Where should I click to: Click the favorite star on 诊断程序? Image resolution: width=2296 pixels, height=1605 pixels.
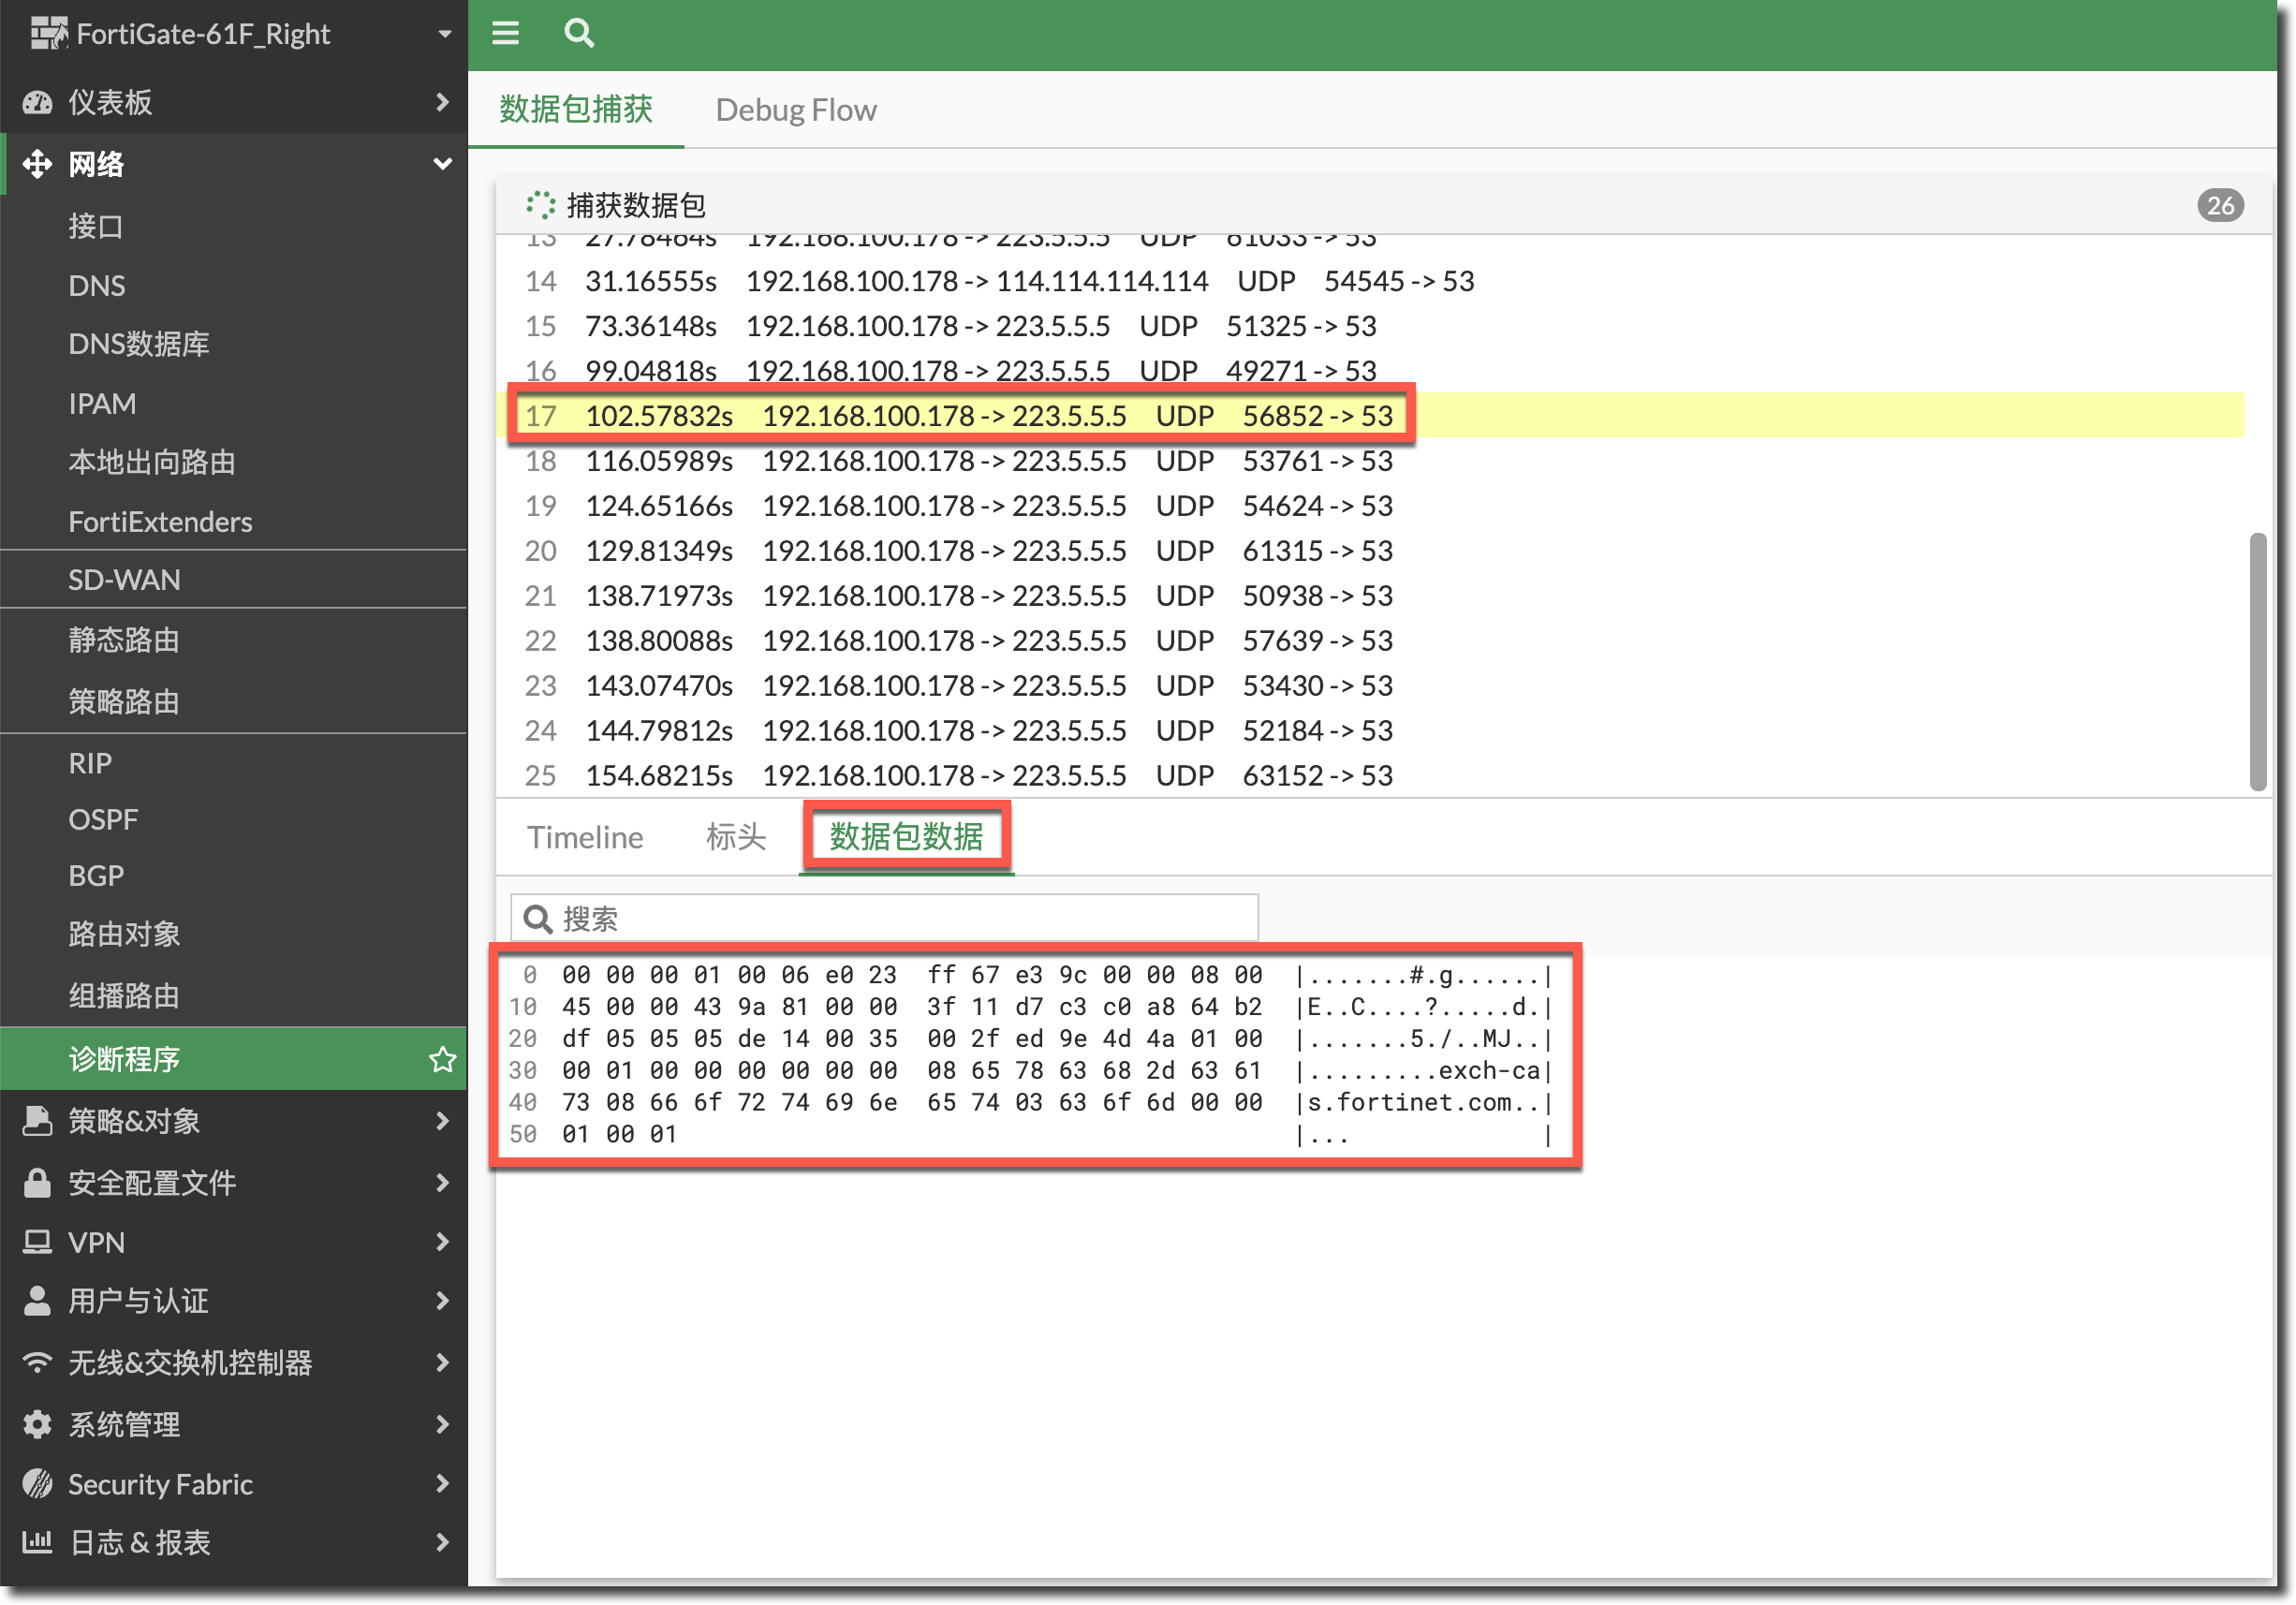coord(442,1059)
